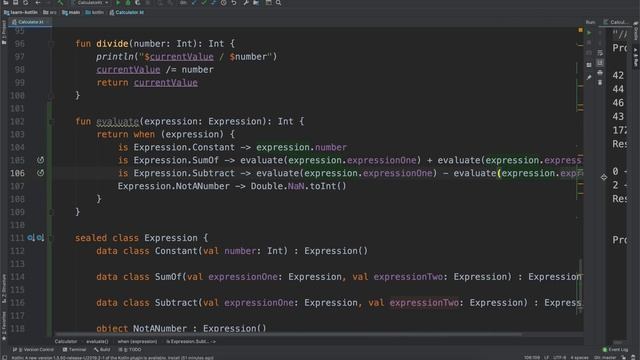
Task: Select the kotlin folder breadcrumb
Action: (x=94, y=12)
